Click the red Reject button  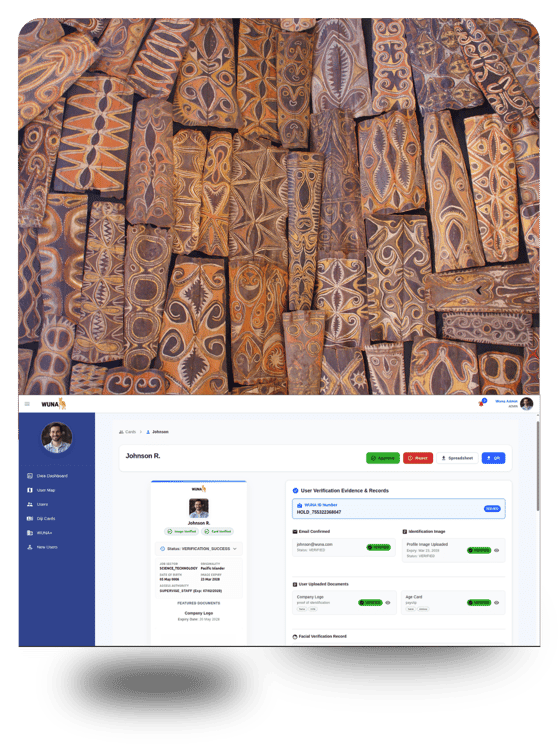pyautogui.click(x=418, y=458)
